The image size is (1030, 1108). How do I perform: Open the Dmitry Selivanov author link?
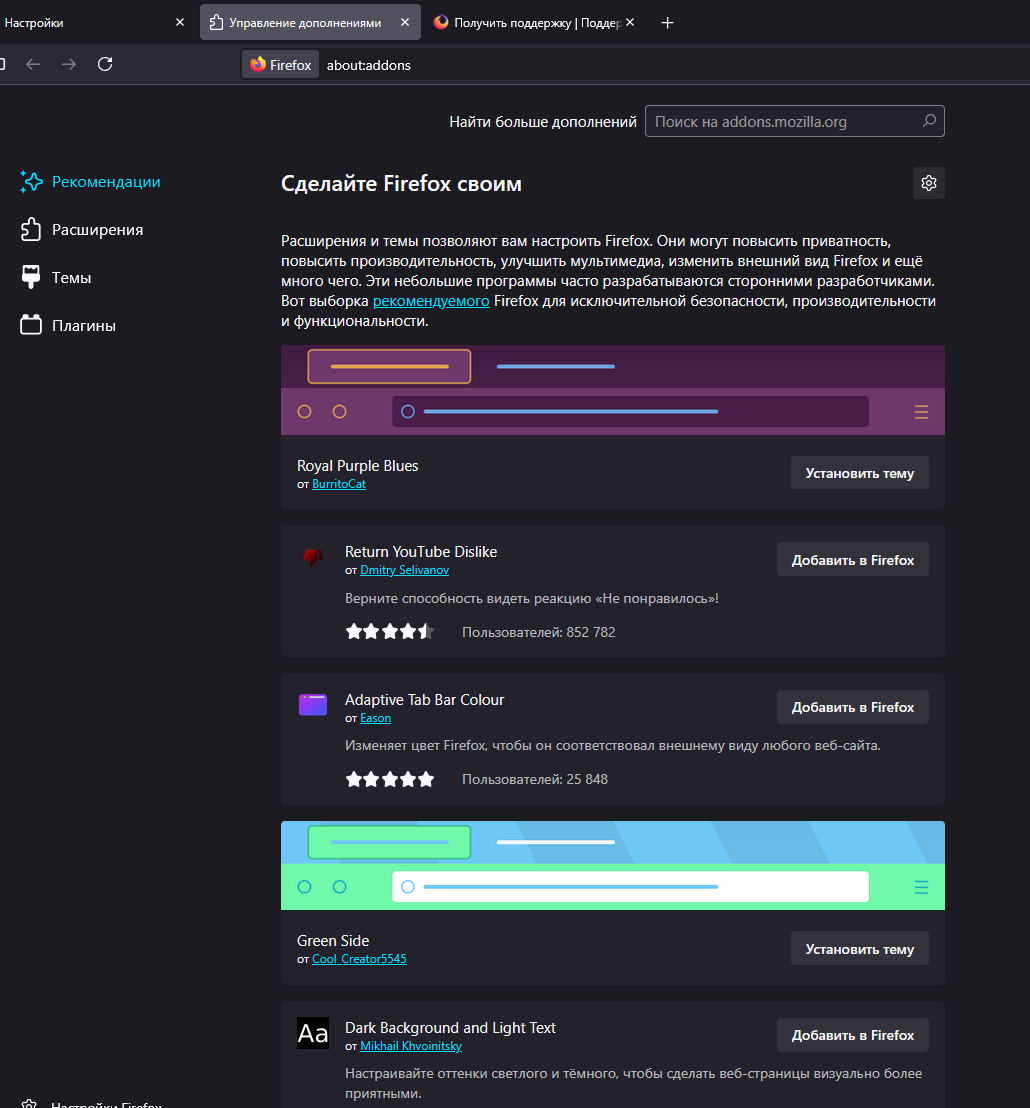tap(404, 570)
